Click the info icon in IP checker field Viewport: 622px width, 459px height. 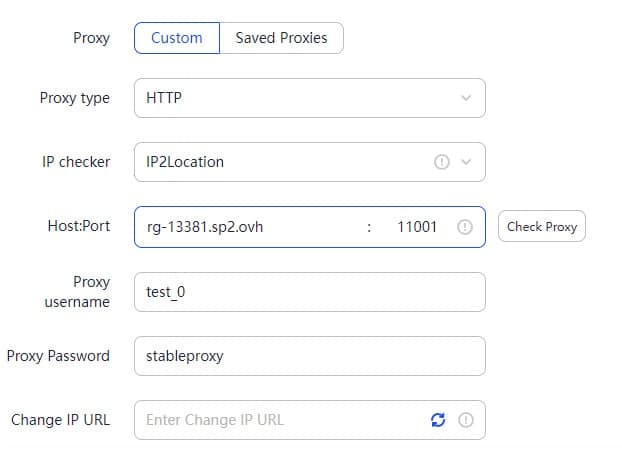pyautogui.click(x=442, y=162)
